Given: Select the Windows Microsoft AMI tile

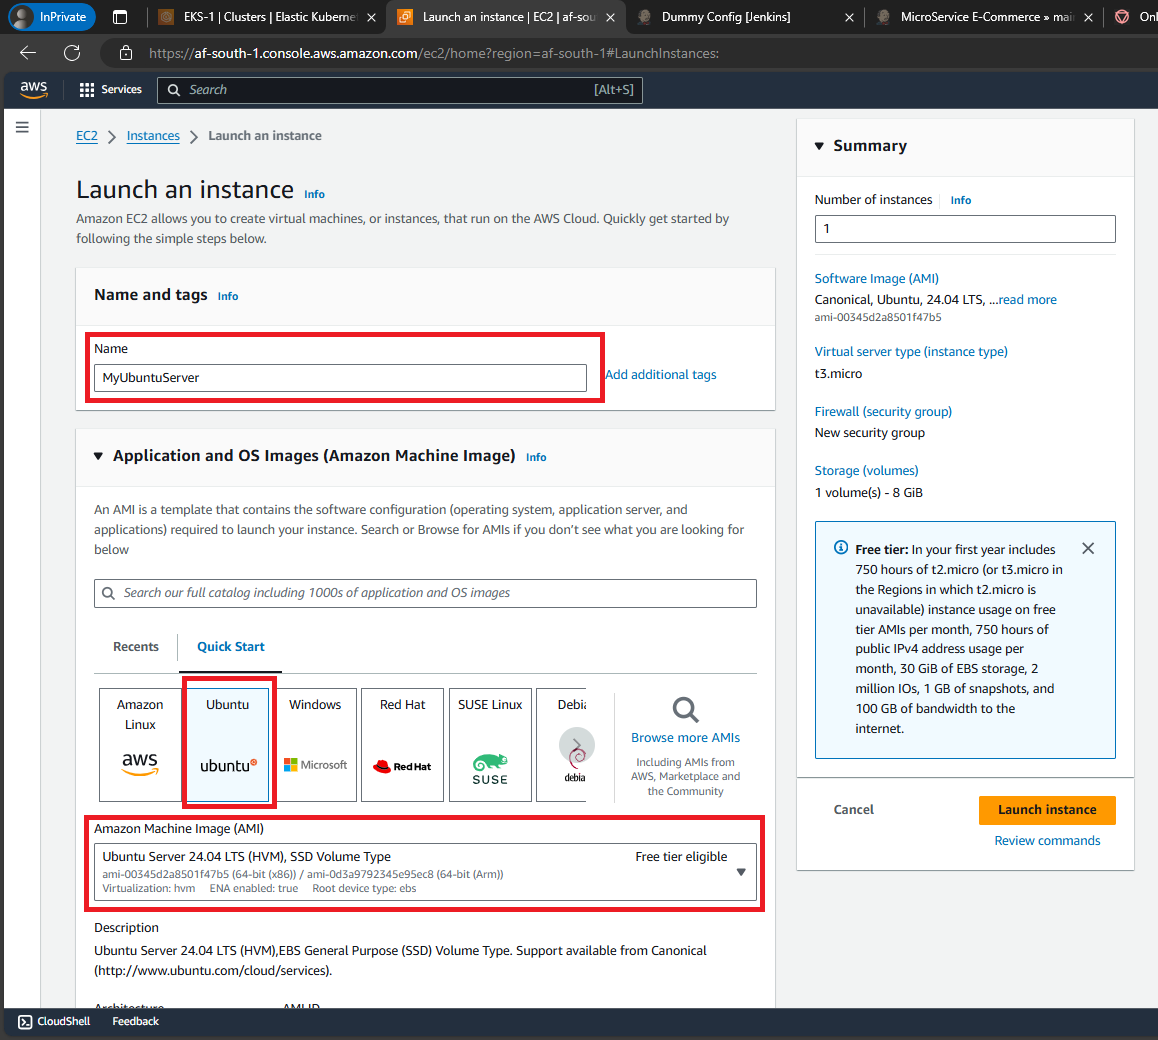Looking at the screenshot, I should click(315, 745).
